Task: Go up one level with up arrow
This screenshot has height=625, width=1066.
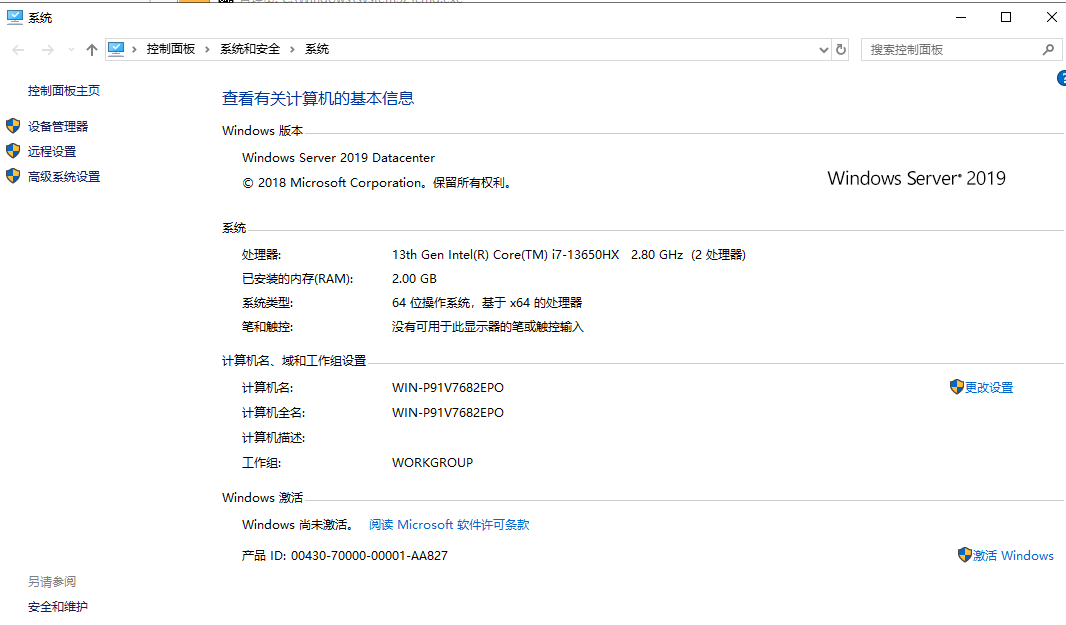Action: coord(92,50)
